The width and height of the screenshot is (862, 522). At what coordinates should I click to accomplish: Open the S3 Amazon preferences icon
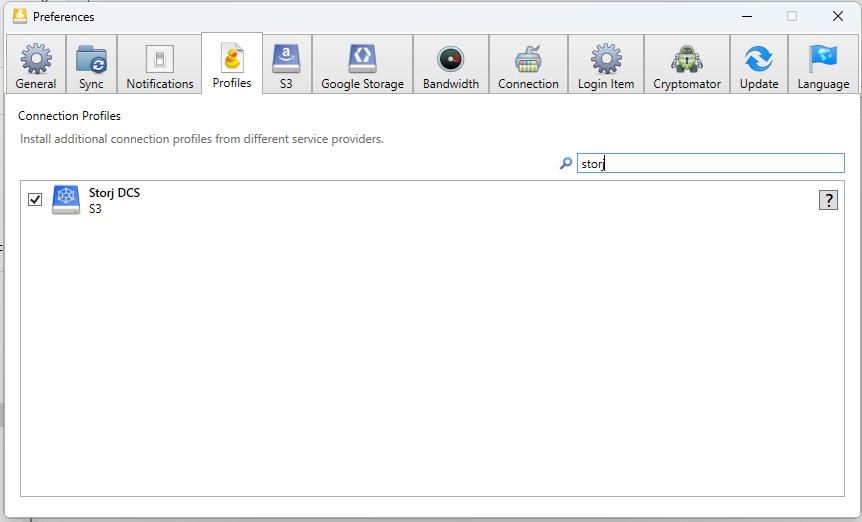pyautogui.click(x=286, y=59)
